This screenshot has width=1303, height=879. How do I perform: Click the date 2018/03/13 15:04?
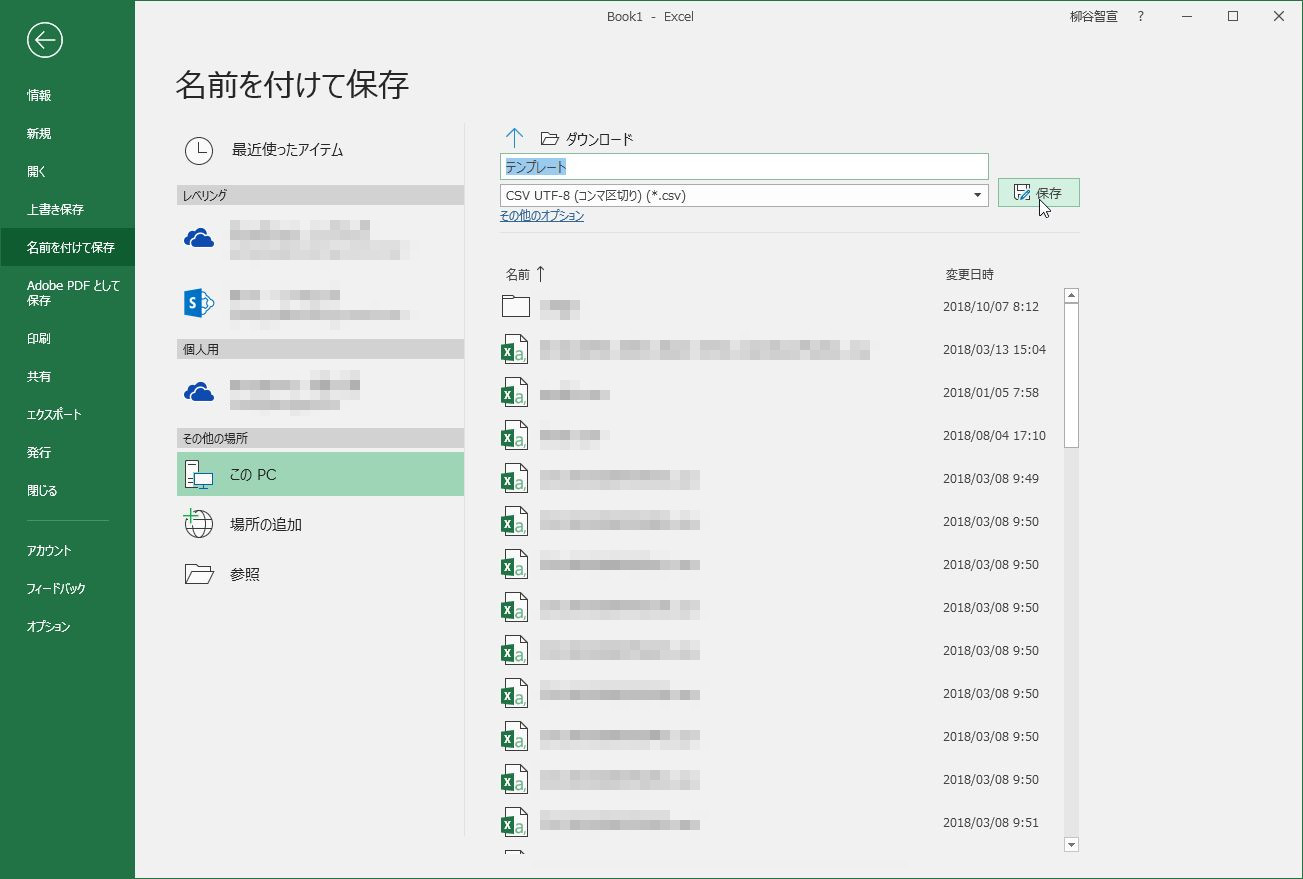994,350
